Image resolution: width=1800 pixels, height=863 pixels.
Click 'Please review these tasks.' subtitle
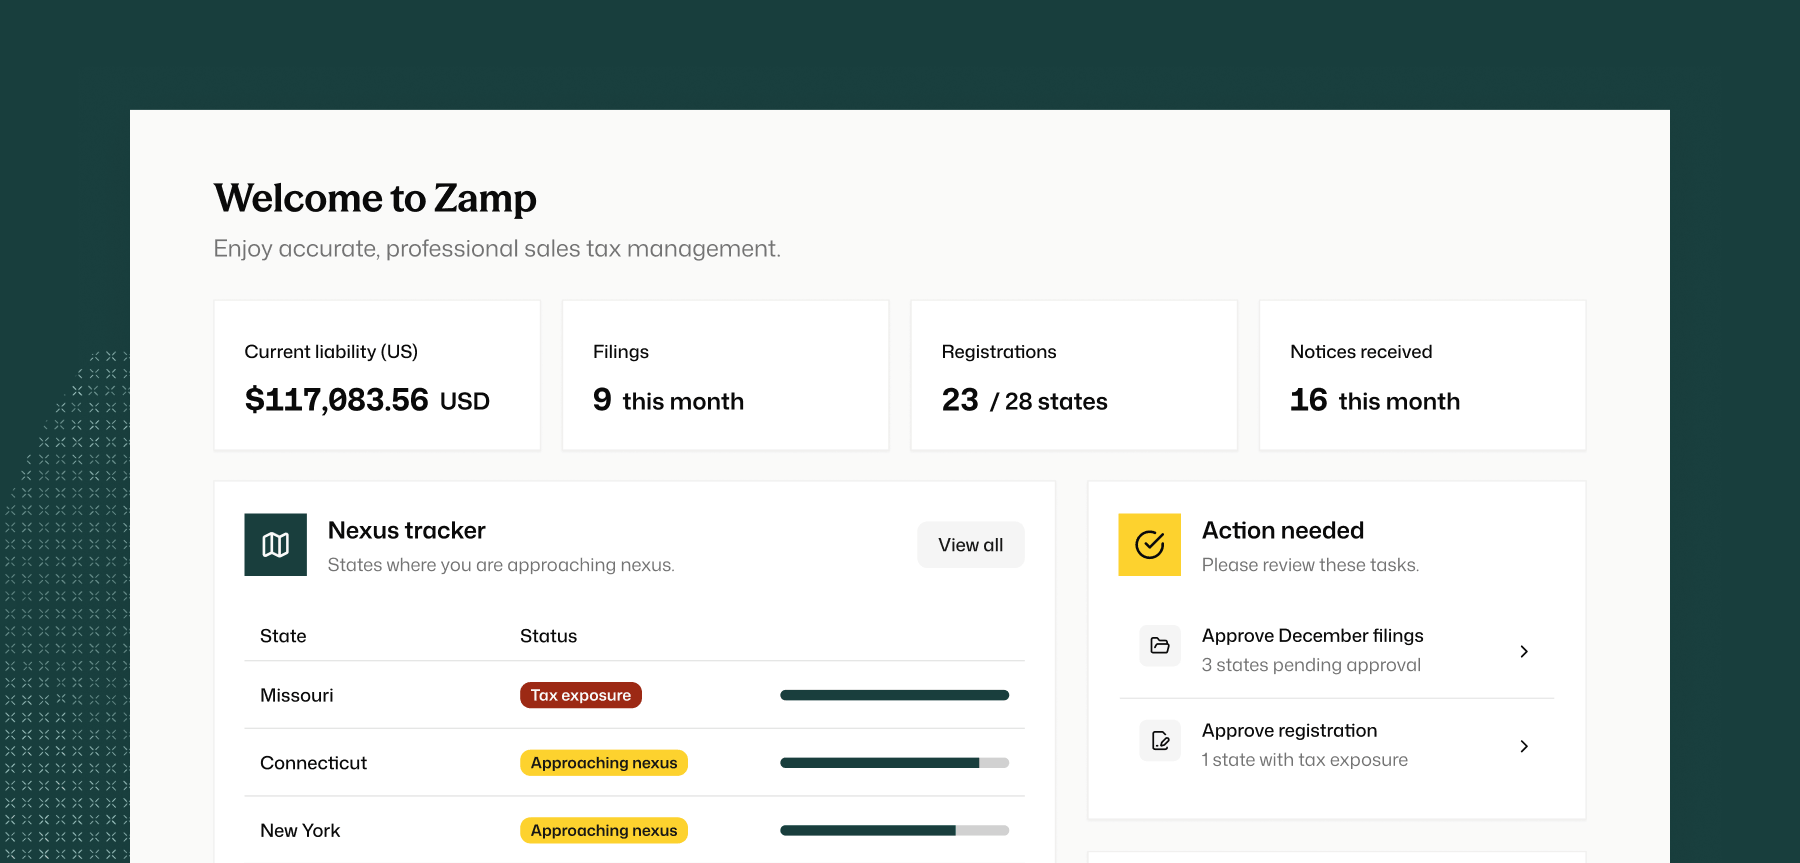coord(1310,565)
